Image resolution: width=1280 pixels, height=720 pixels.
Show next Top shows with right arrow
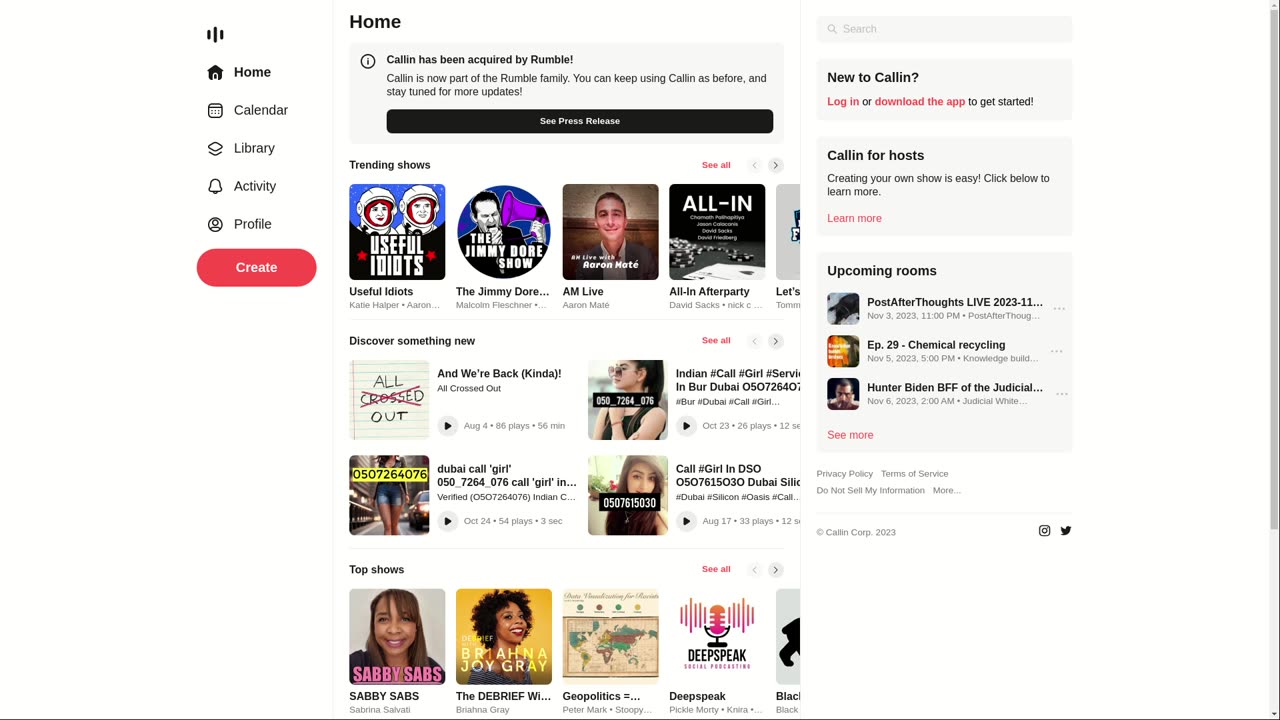[776, 570]
